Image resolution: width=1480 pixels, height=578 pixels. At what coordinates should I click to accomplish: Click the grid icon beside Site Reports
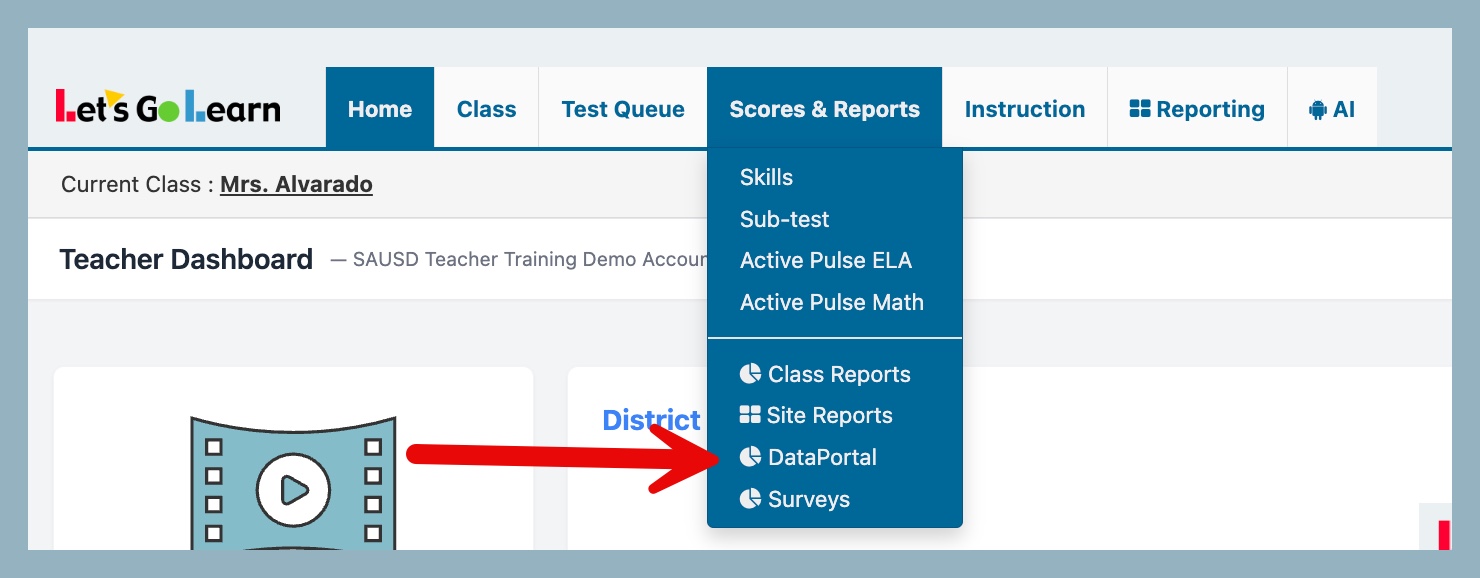point(750,415)
